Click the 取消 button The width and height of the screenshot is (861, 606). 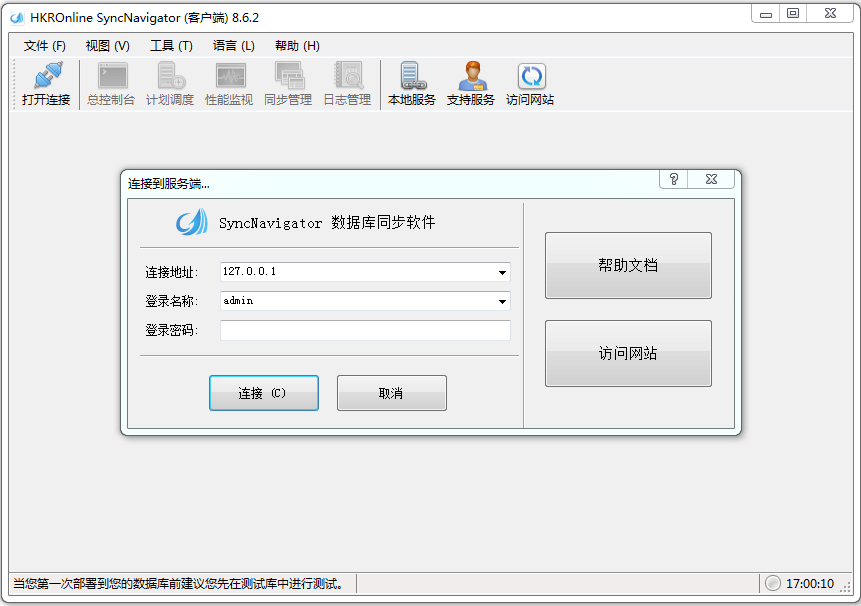tap(392, 393)
